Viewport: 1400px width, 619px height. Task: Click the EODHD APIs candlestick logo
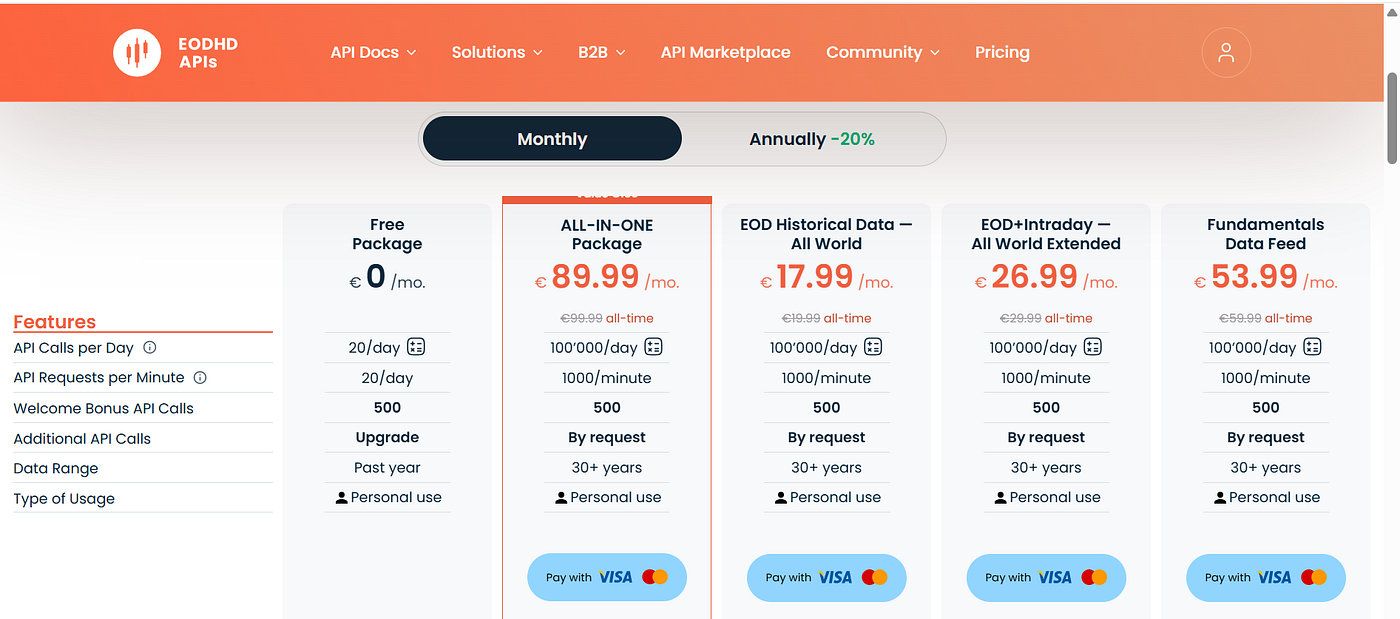tap(137, 52)
